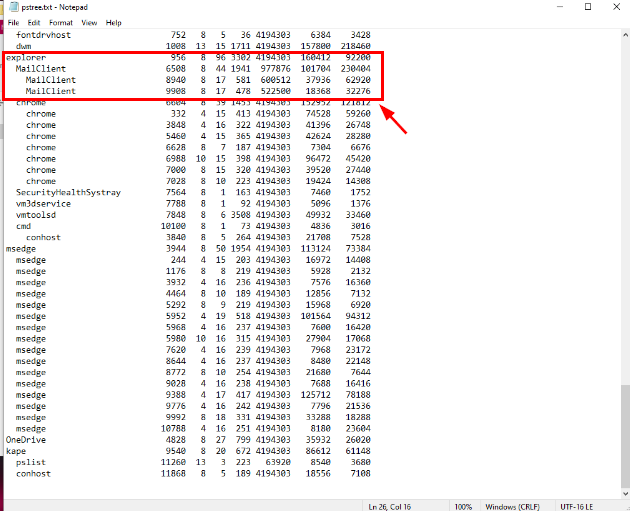
Task: Click the 'vm3dservice' process name
Action: click(x=43, y=204)
